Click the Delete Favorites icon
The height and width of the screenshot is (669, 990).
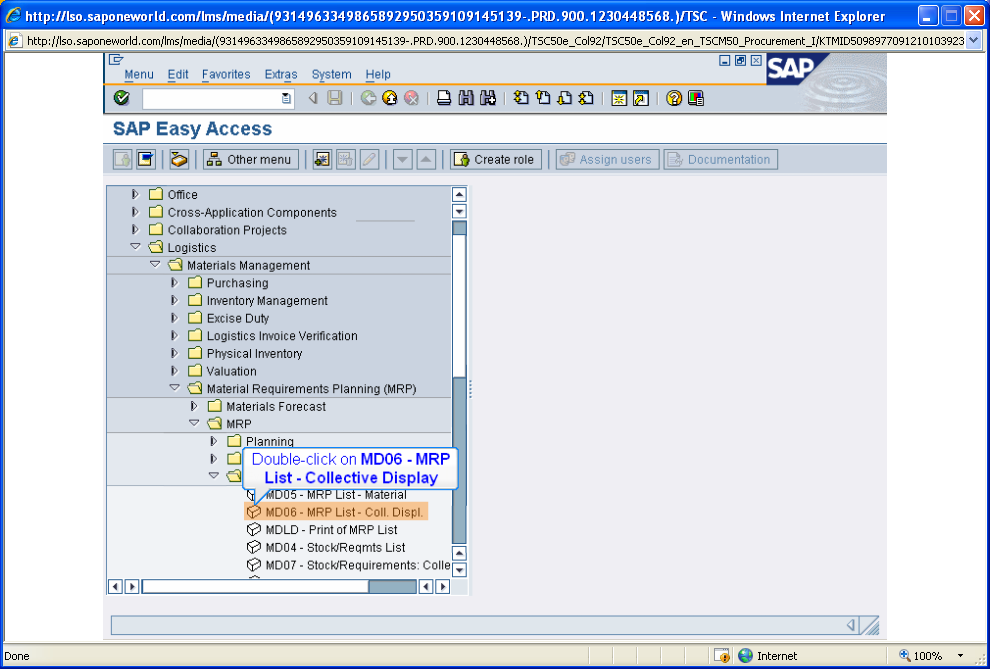coord(345,160)
